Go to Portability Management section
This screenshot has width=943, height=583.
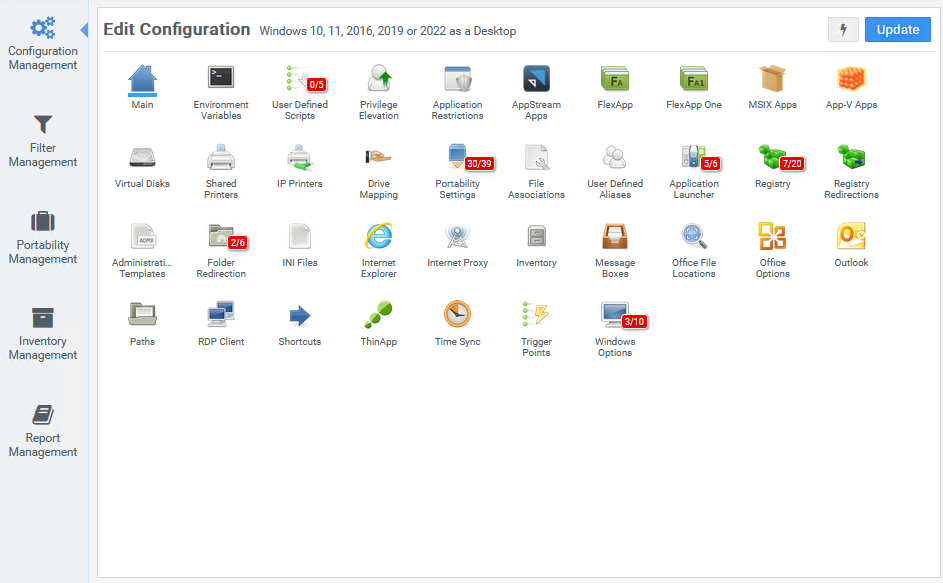(x=43, y=236)
